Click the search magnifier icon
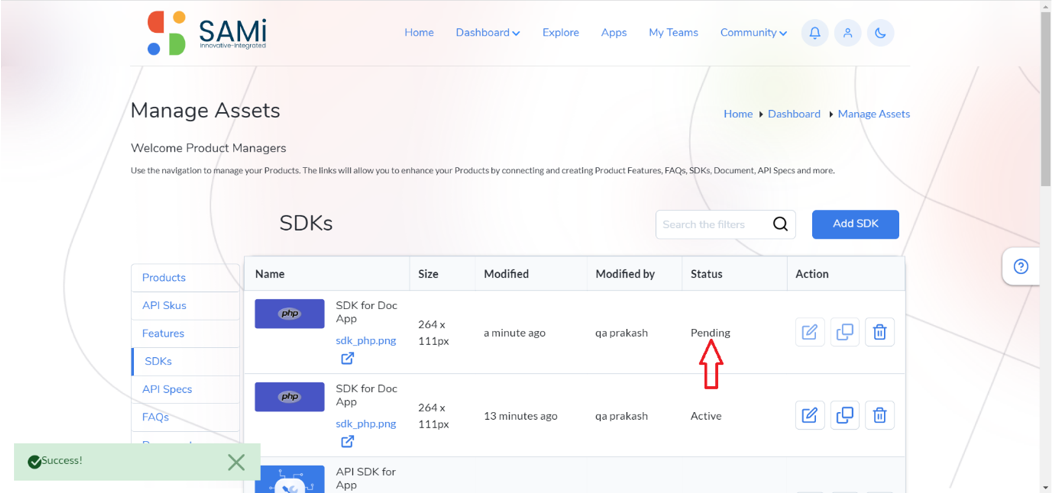The height and width of the screenshot is (496, 1054). tap(780, 224)
